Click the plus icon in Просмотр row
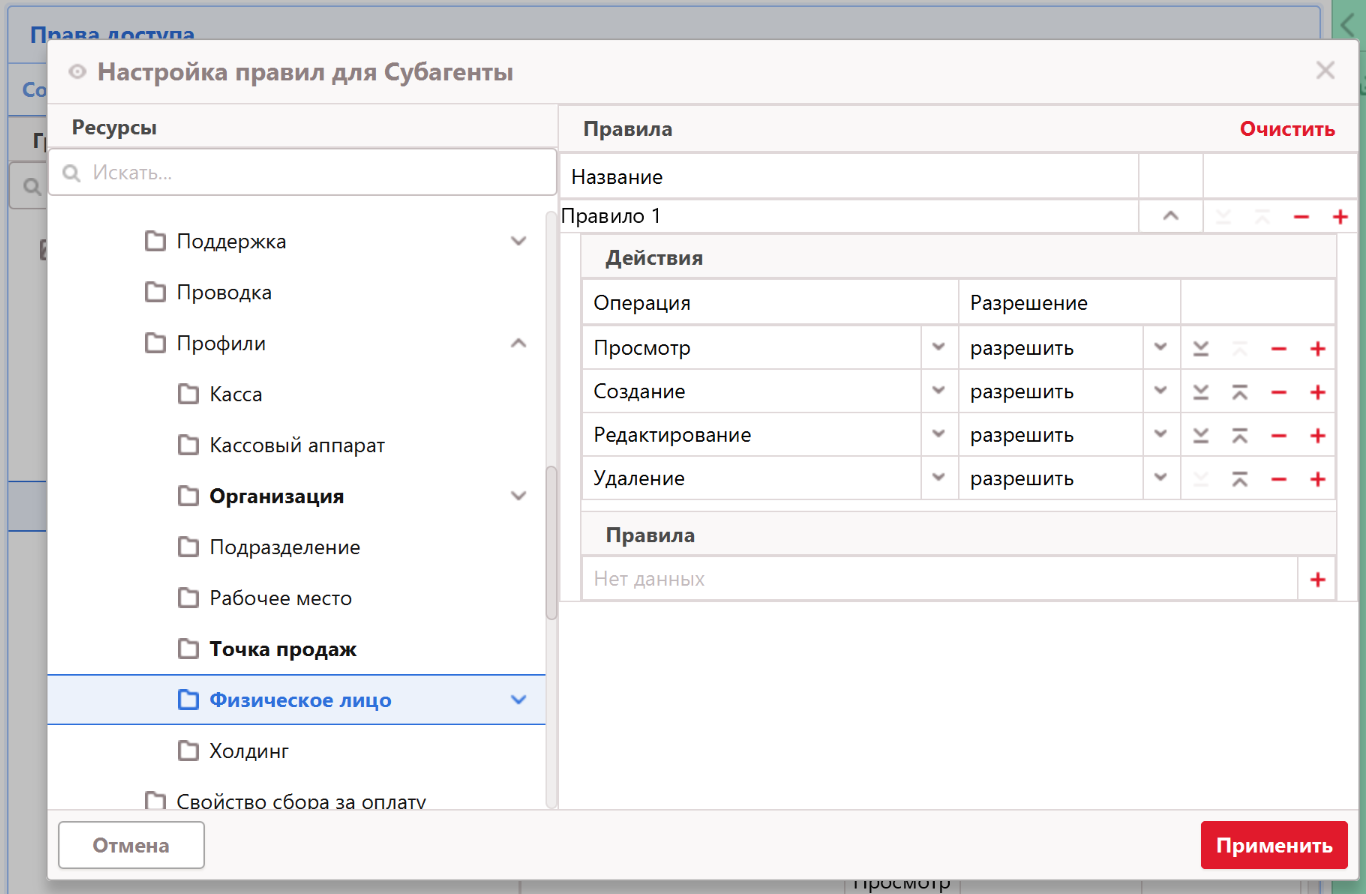 1317,349
